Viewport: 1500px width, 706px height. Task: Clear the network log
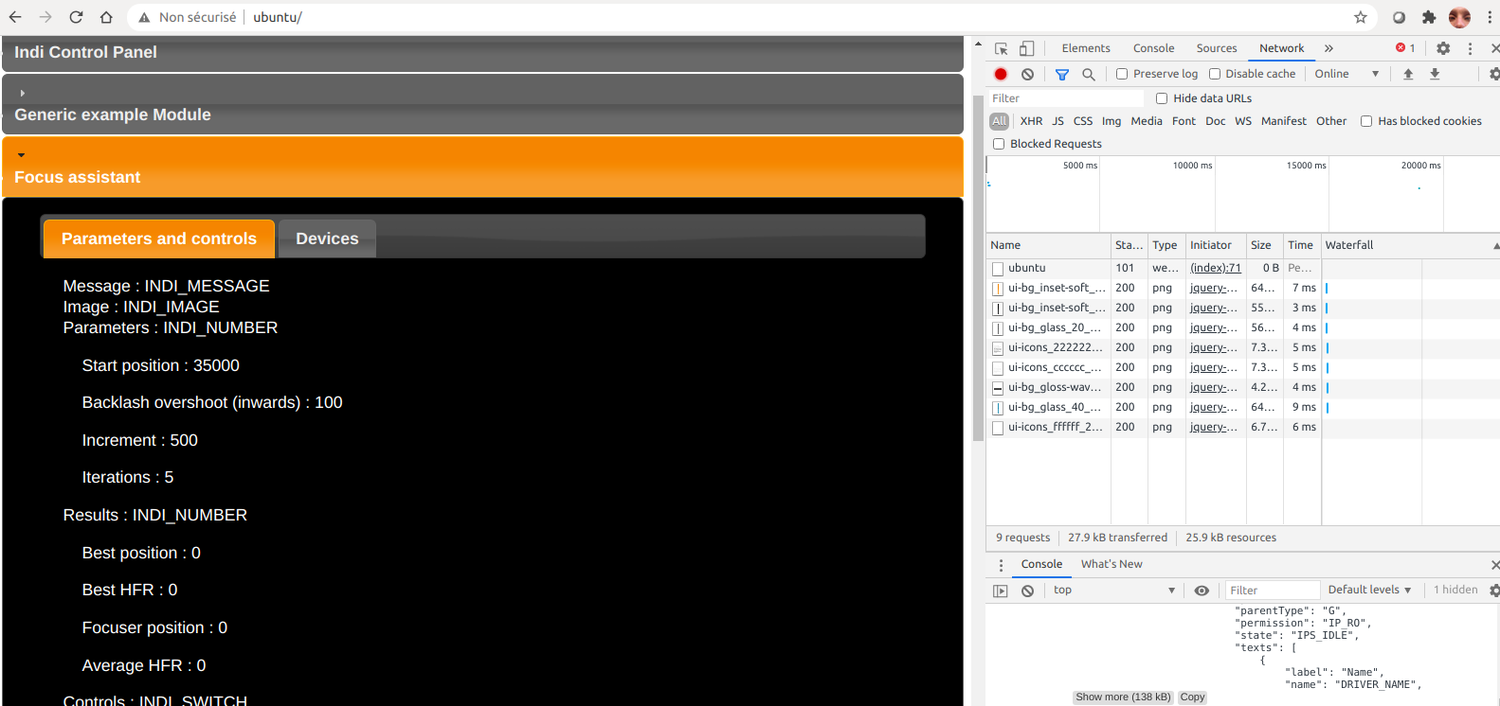1027,74
